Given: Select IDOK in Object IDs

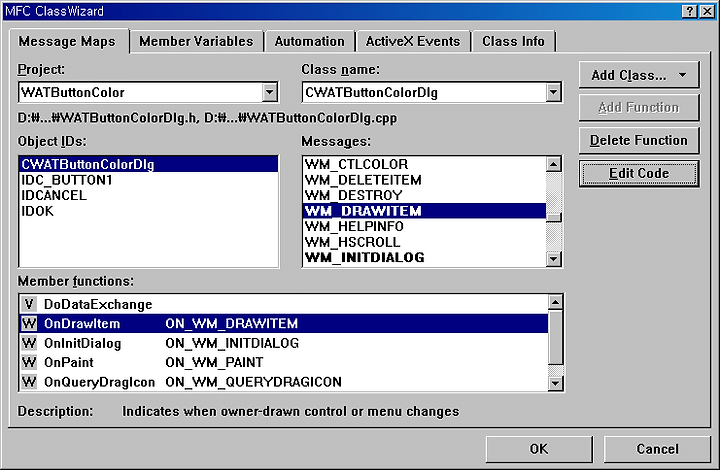Looking at the screenshot, I should click(149, 211).
